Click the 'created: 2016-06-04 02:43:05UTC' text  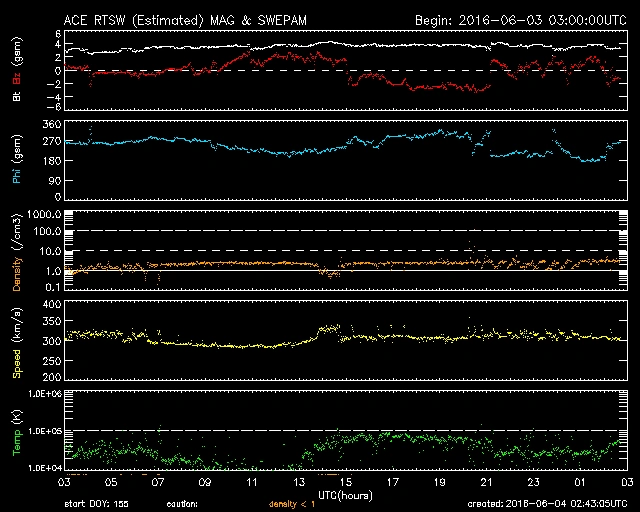click(547, 504)
